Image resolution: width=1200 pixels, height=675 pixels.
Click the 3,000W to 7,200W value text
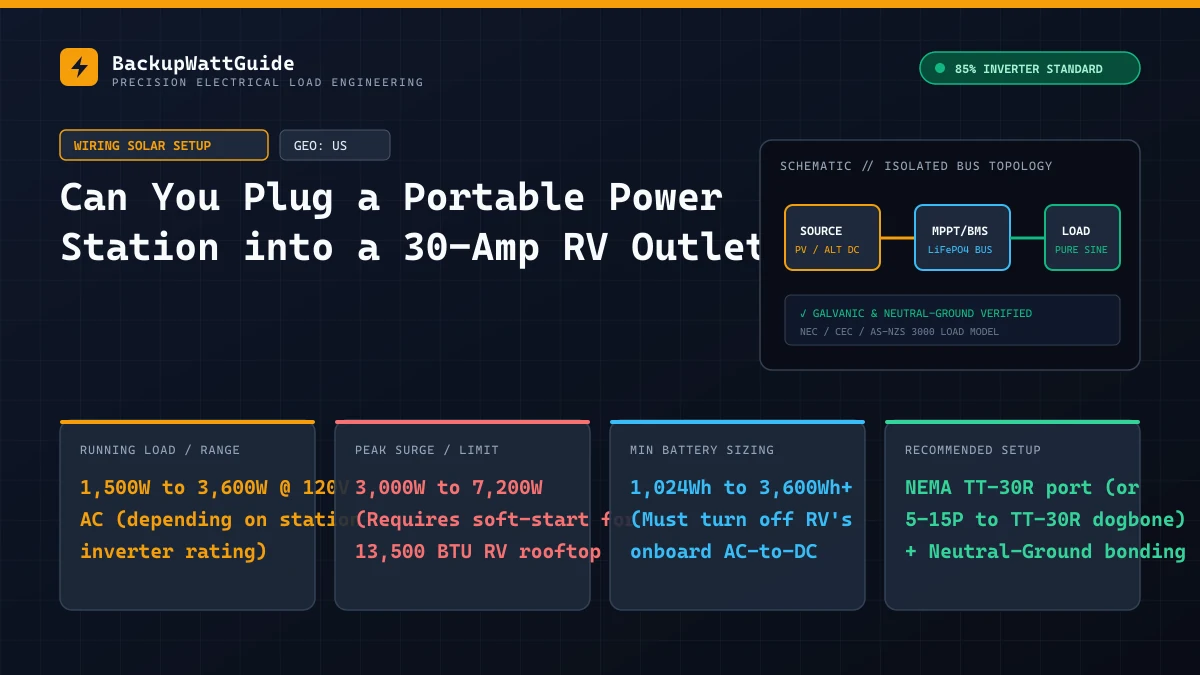(449, 487)
